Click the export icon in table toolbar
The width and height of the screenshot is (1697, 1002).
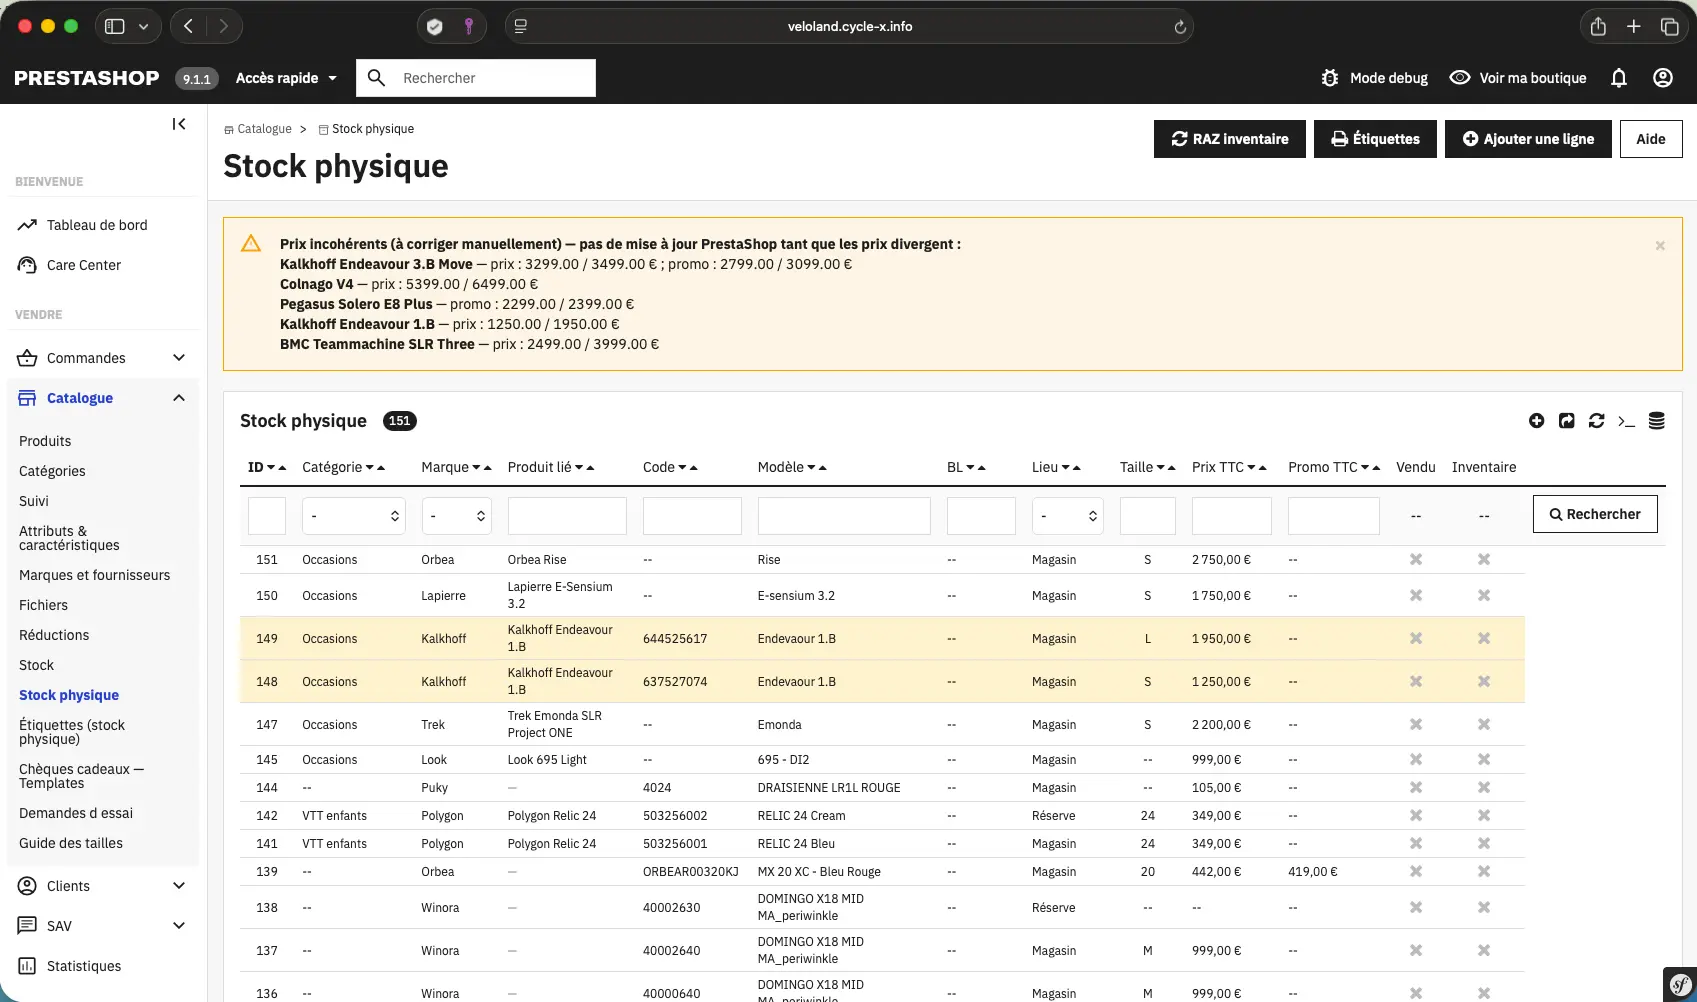coord(1567,421)
